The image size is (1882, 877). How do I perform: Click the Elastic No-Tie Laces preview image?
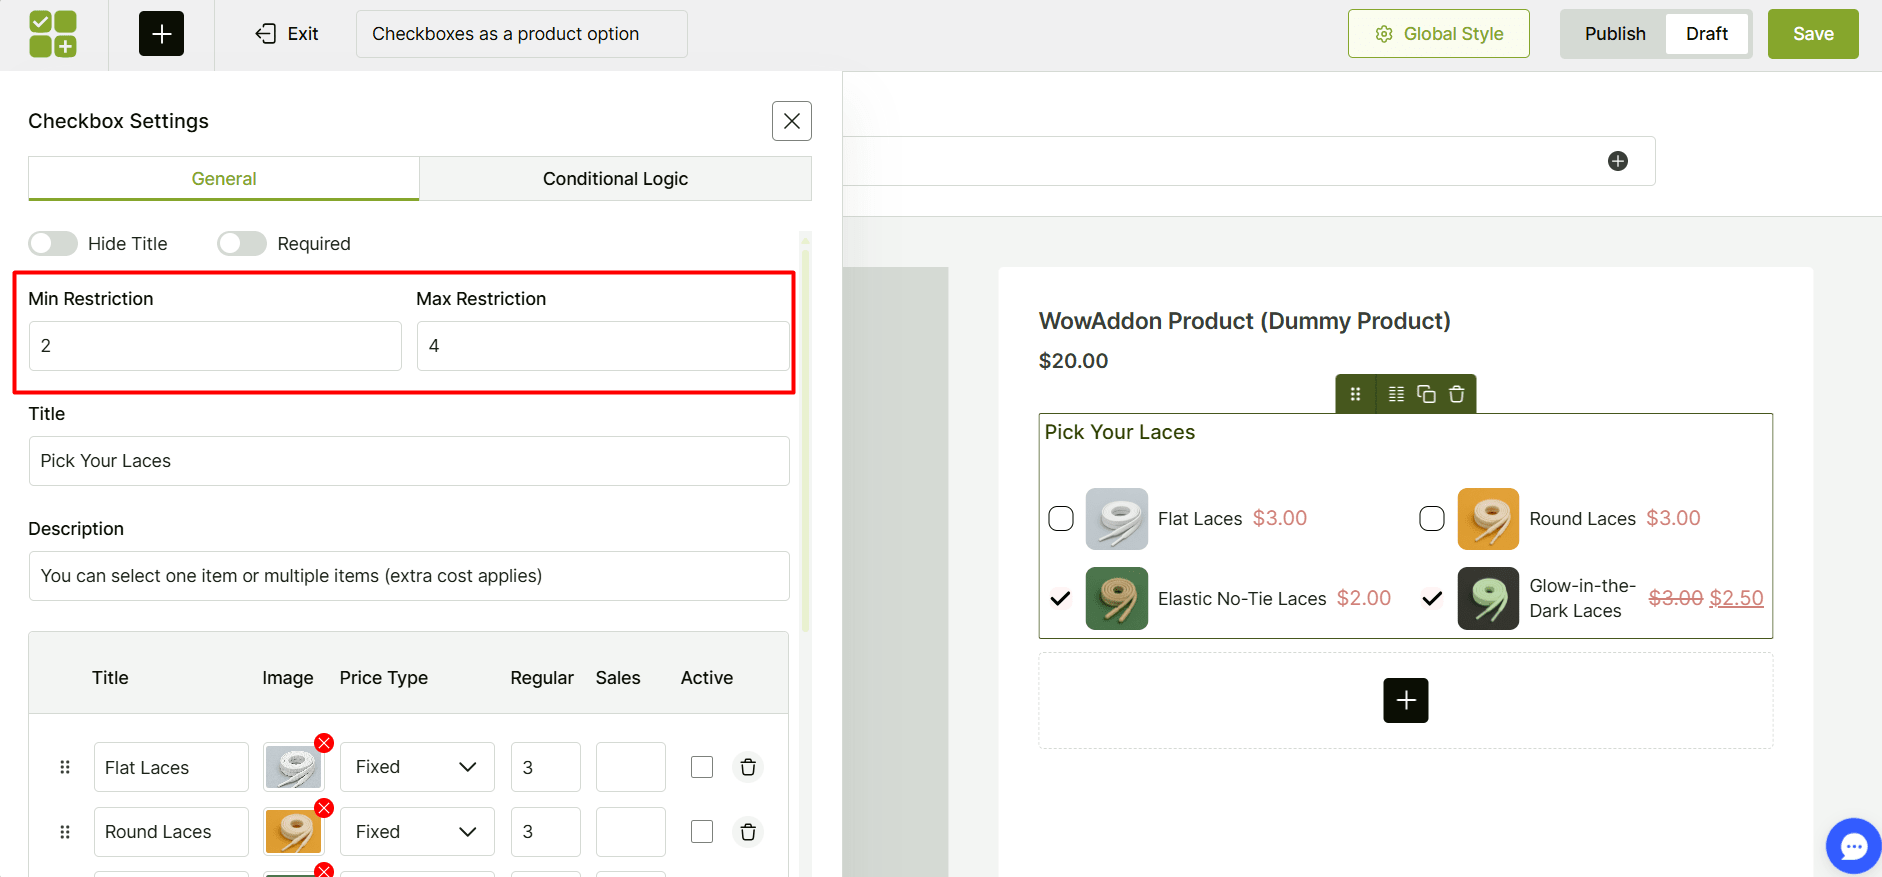tap(1117, 598)
